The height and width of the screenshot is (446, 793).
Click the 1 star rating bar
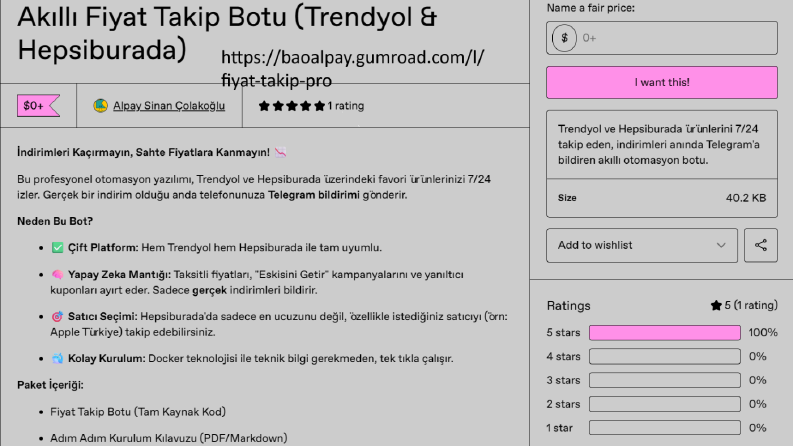click(x=665, y=428)
